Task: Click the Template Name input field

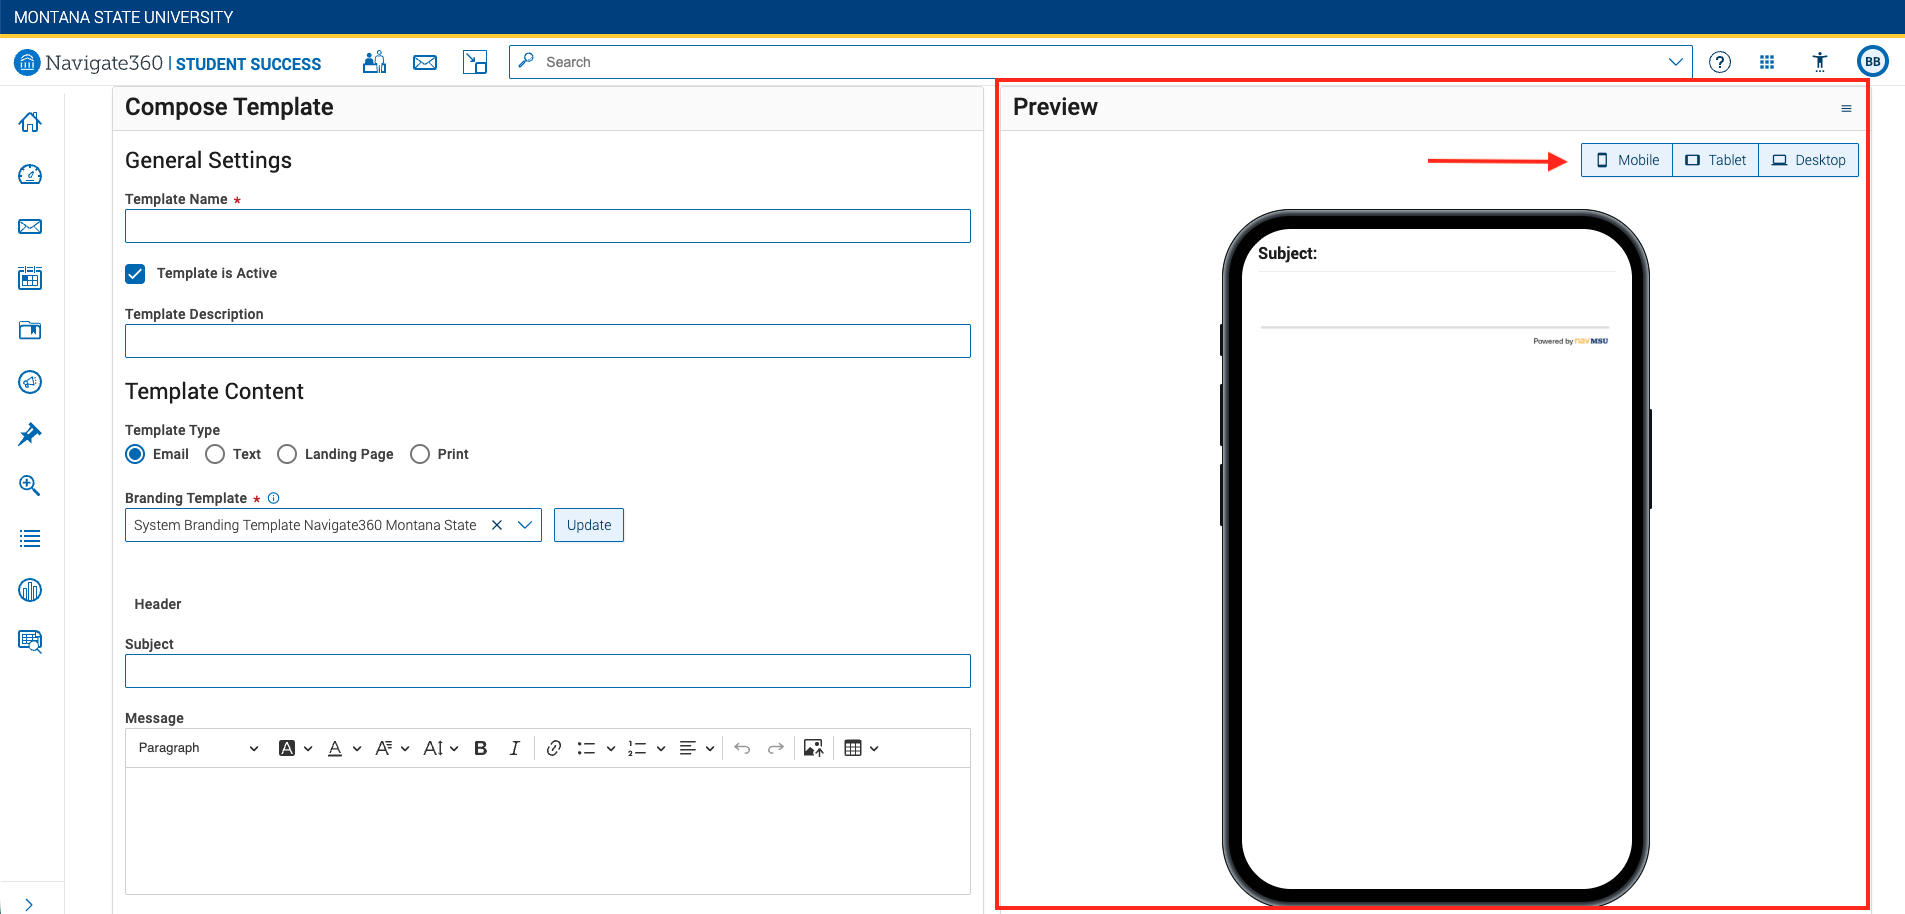Action: coord(548,226)
